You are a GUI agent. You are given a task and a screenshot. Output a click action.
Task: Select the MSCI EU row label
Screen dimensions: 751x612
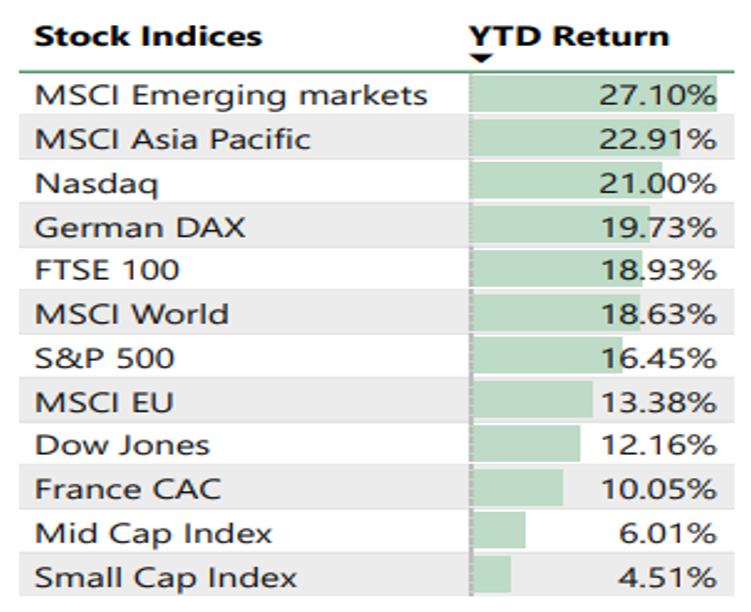tap(104, 402)
